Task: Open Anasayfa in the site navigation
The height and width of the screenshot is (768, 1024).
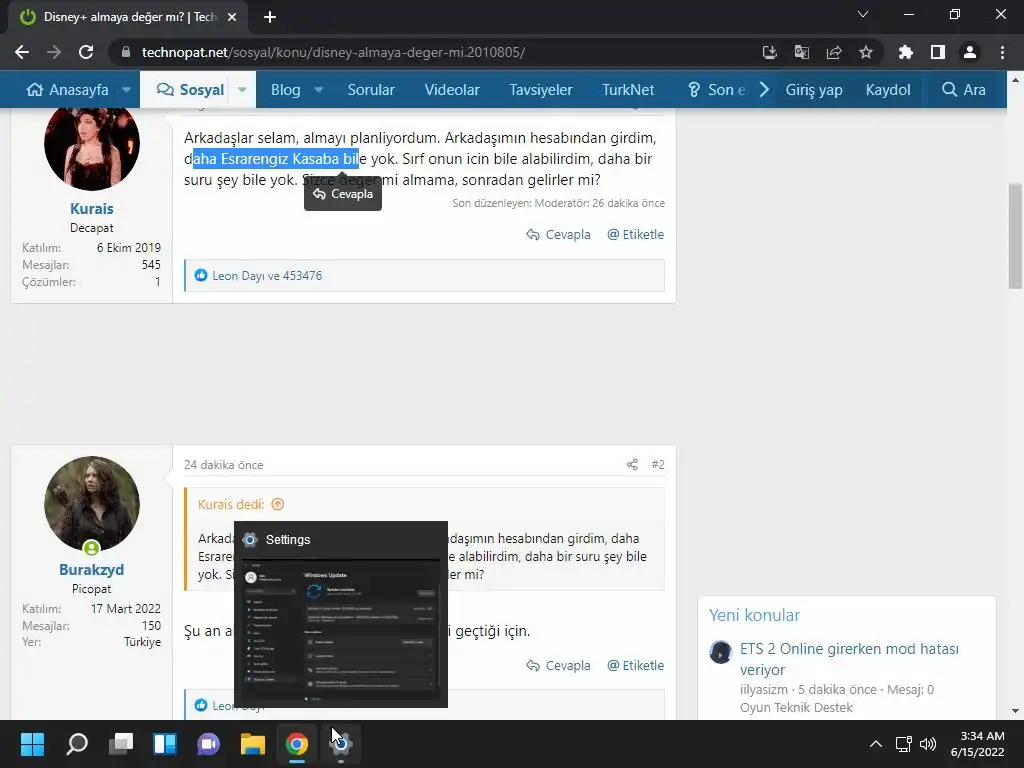Action: (67, 89)
